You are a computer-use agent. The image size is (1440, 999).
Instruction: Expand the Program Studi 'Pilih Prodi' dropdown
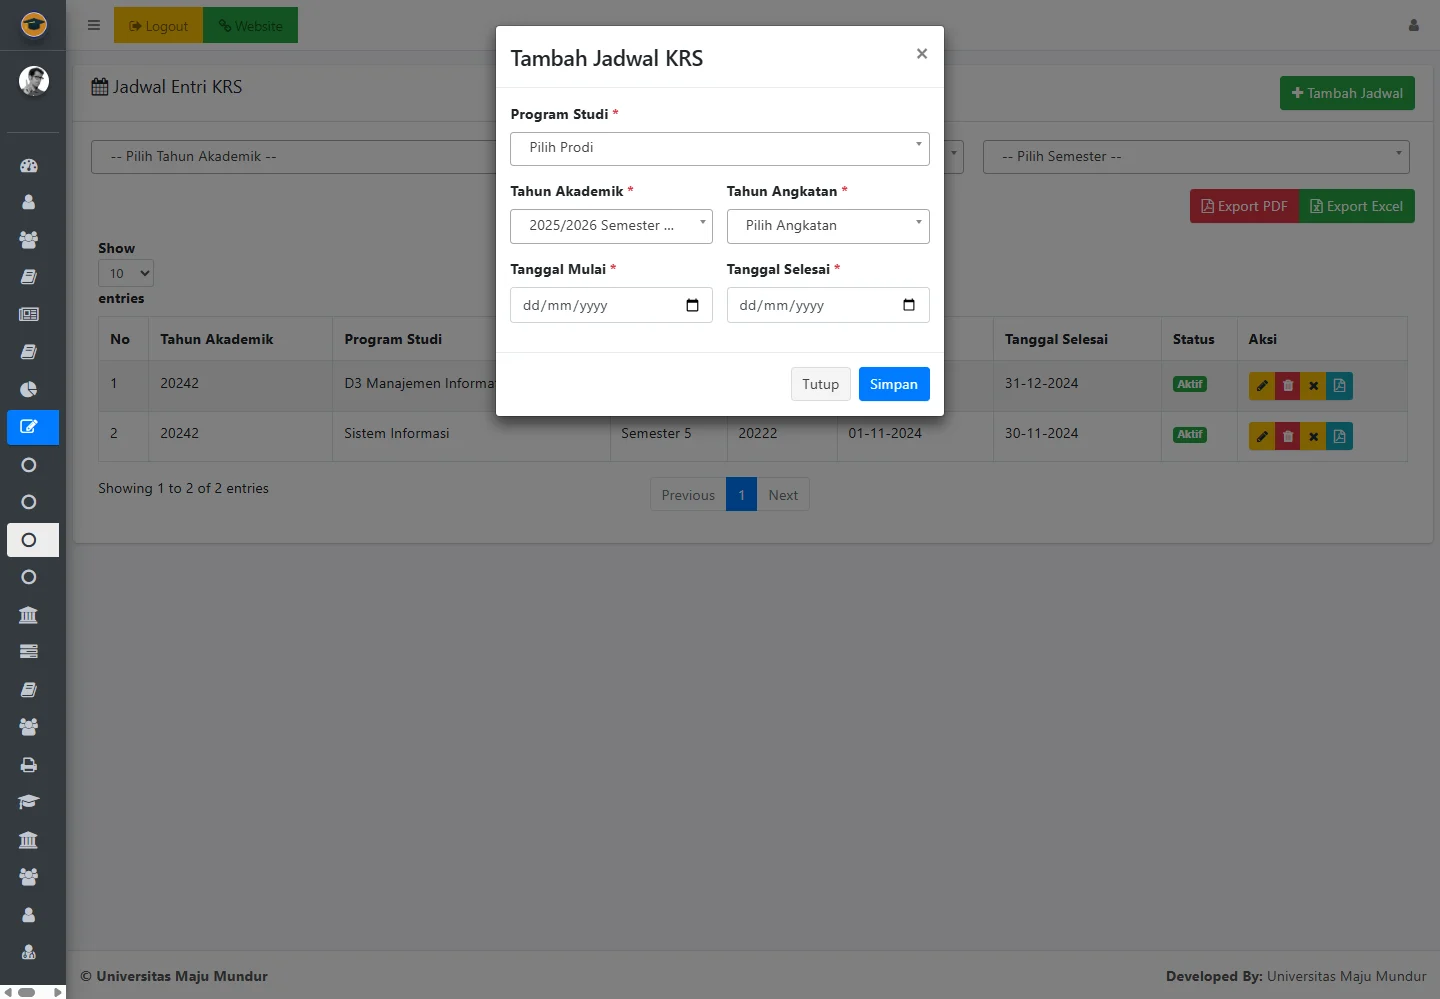pos(719,148)
